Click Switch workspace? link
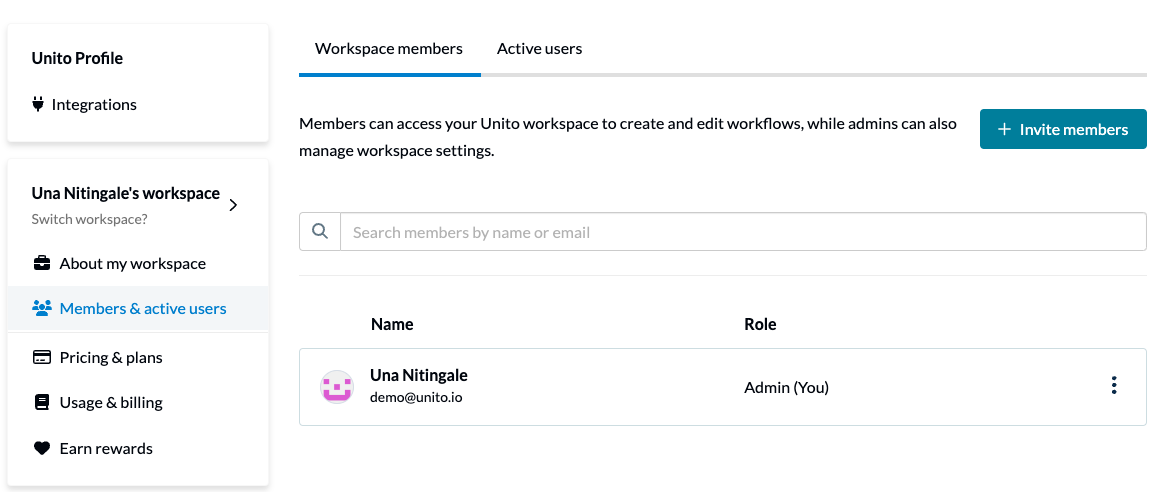This screenshot has width=1160, height=492. click(90, 220)
